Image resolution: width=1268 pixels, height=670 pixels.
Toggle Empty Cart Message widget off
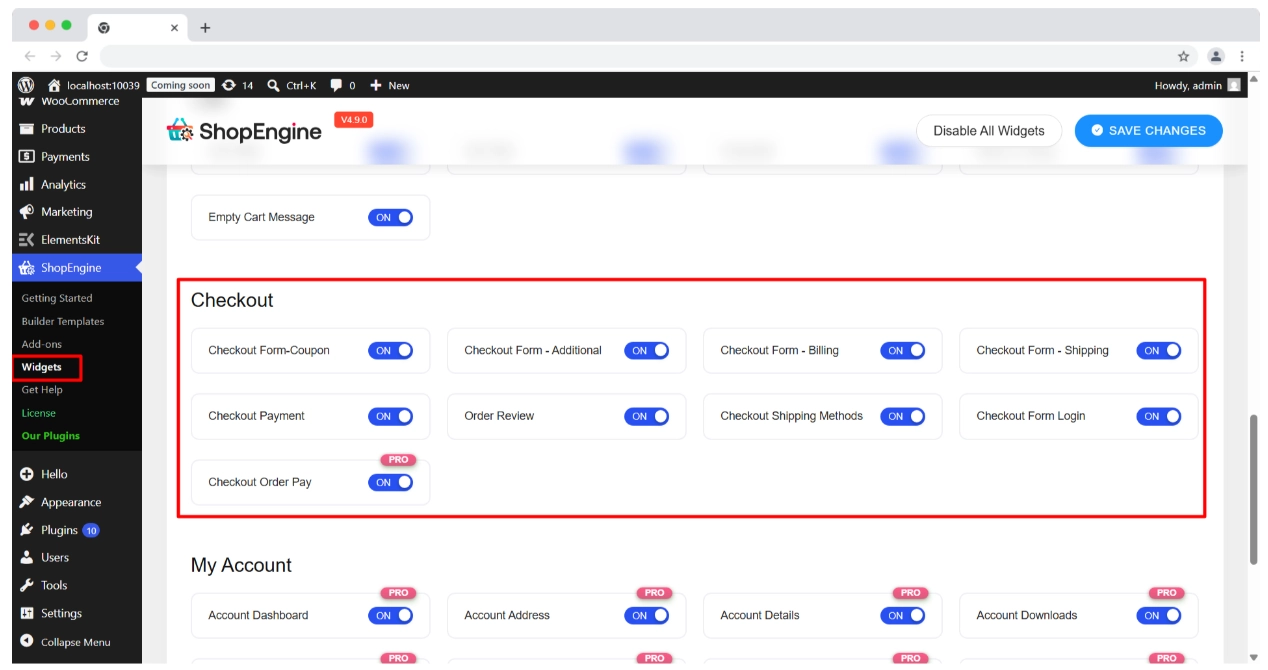[x=390, y=217]
